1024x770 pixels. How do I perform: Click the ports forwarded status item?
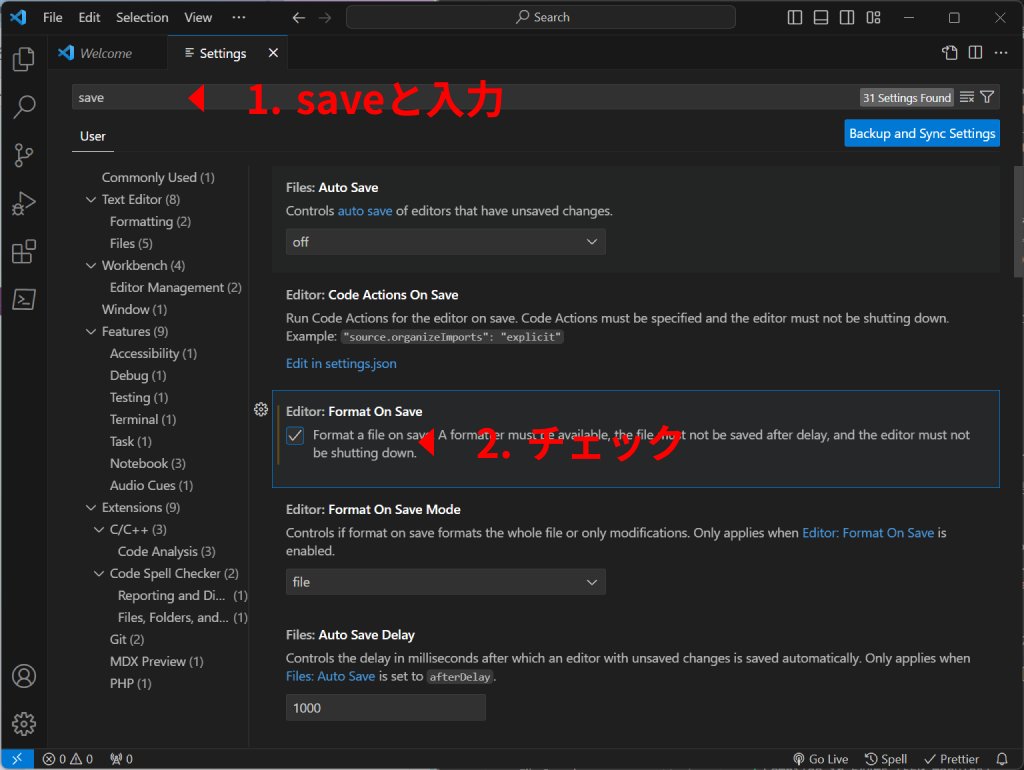point(121,758)
